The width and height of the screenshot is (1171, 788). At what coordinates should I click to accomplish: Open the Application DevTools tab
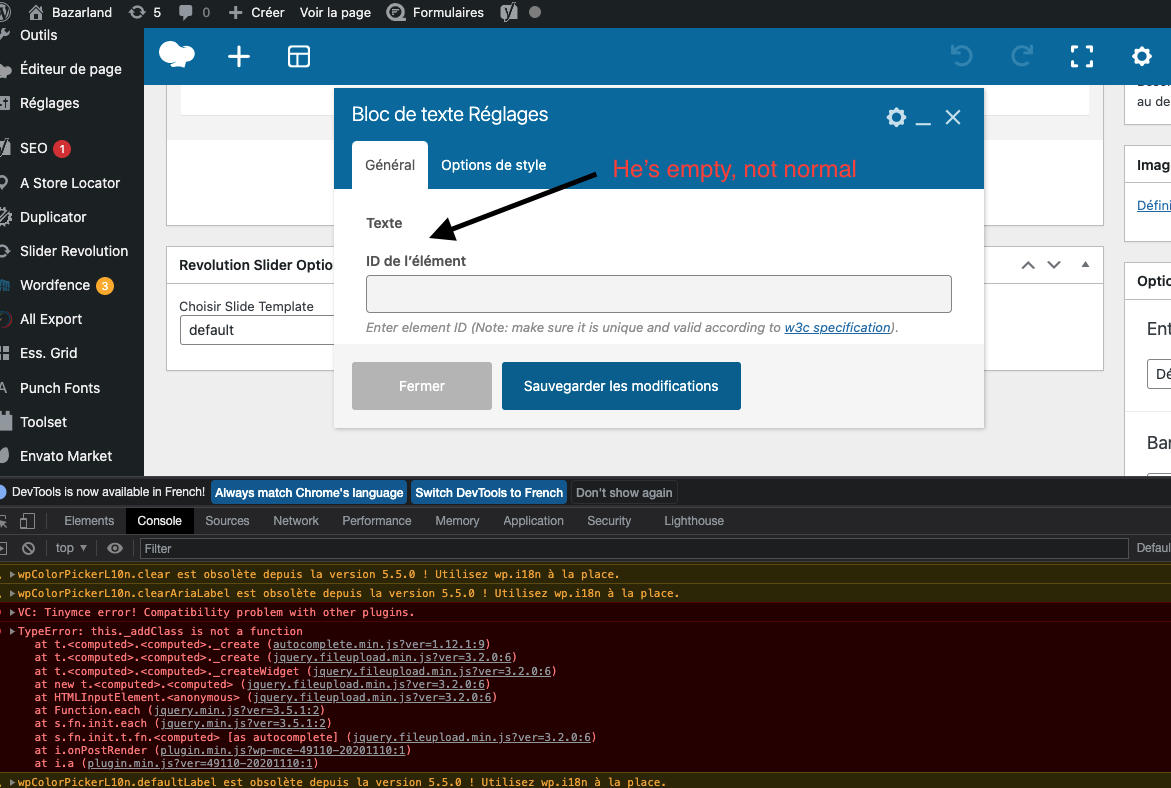pos(533,521)
